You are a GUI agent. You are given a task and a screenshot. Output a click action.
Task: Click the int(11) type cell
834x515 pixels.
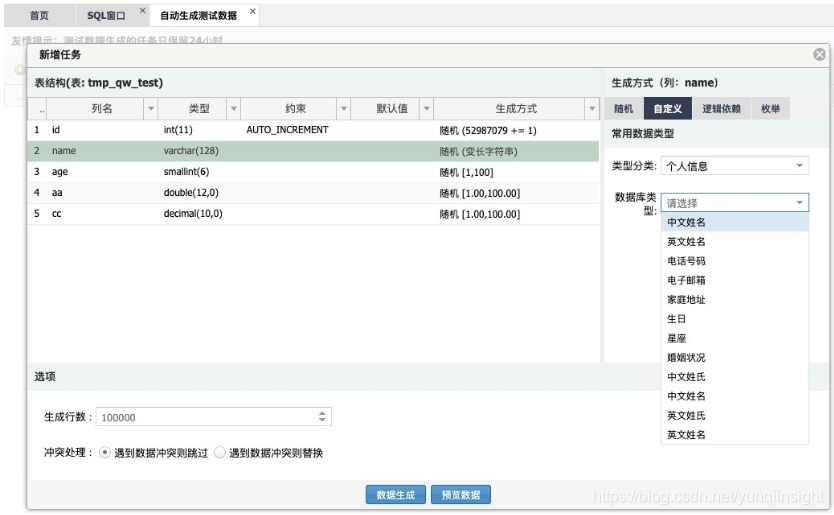178,130
